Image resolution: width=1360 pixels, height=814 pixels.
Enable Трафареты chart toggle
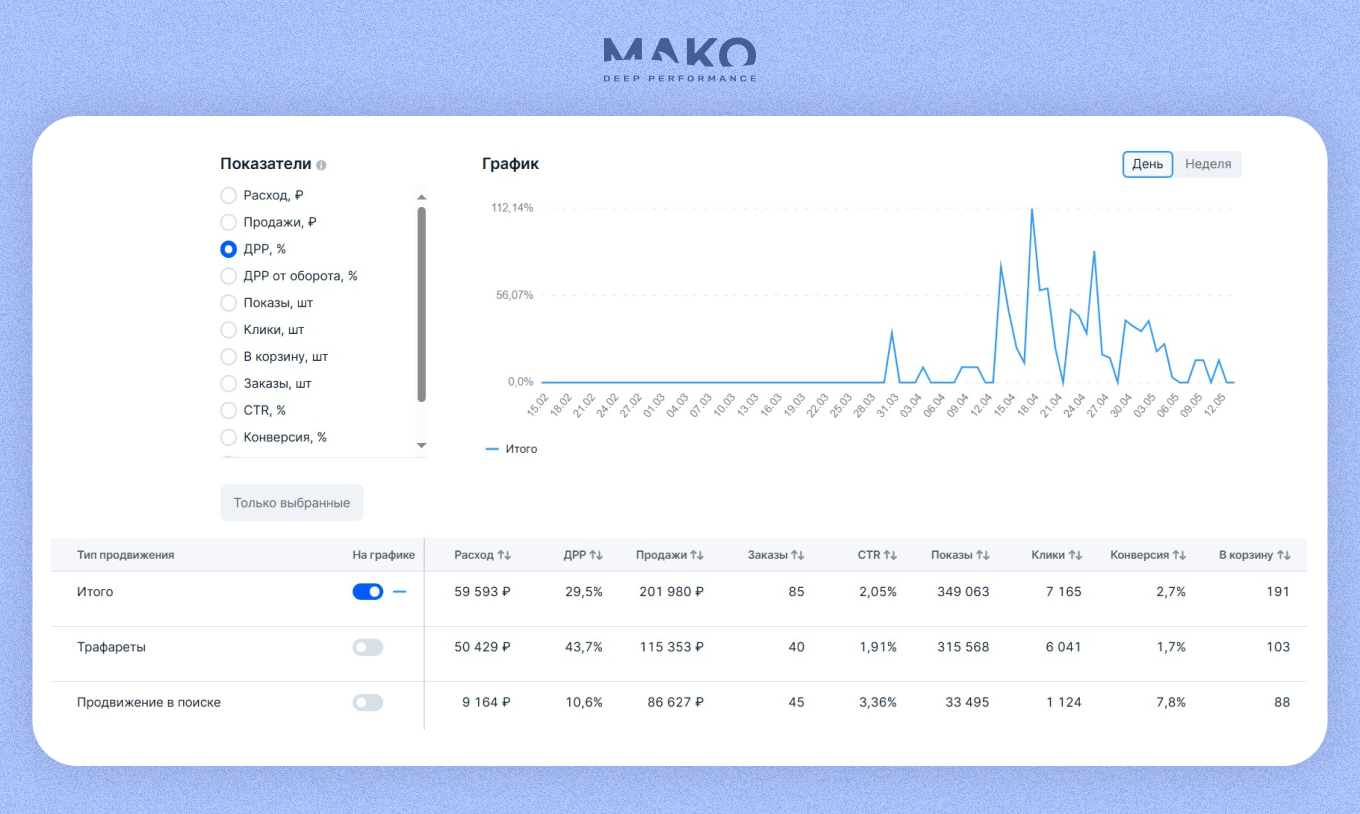(368, 647)
